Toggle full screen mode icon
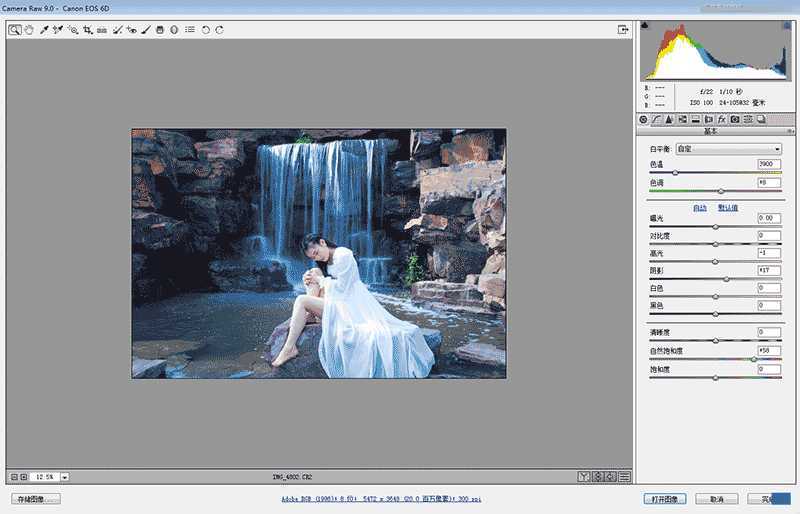Screen dimensions: 800x514 624,30
